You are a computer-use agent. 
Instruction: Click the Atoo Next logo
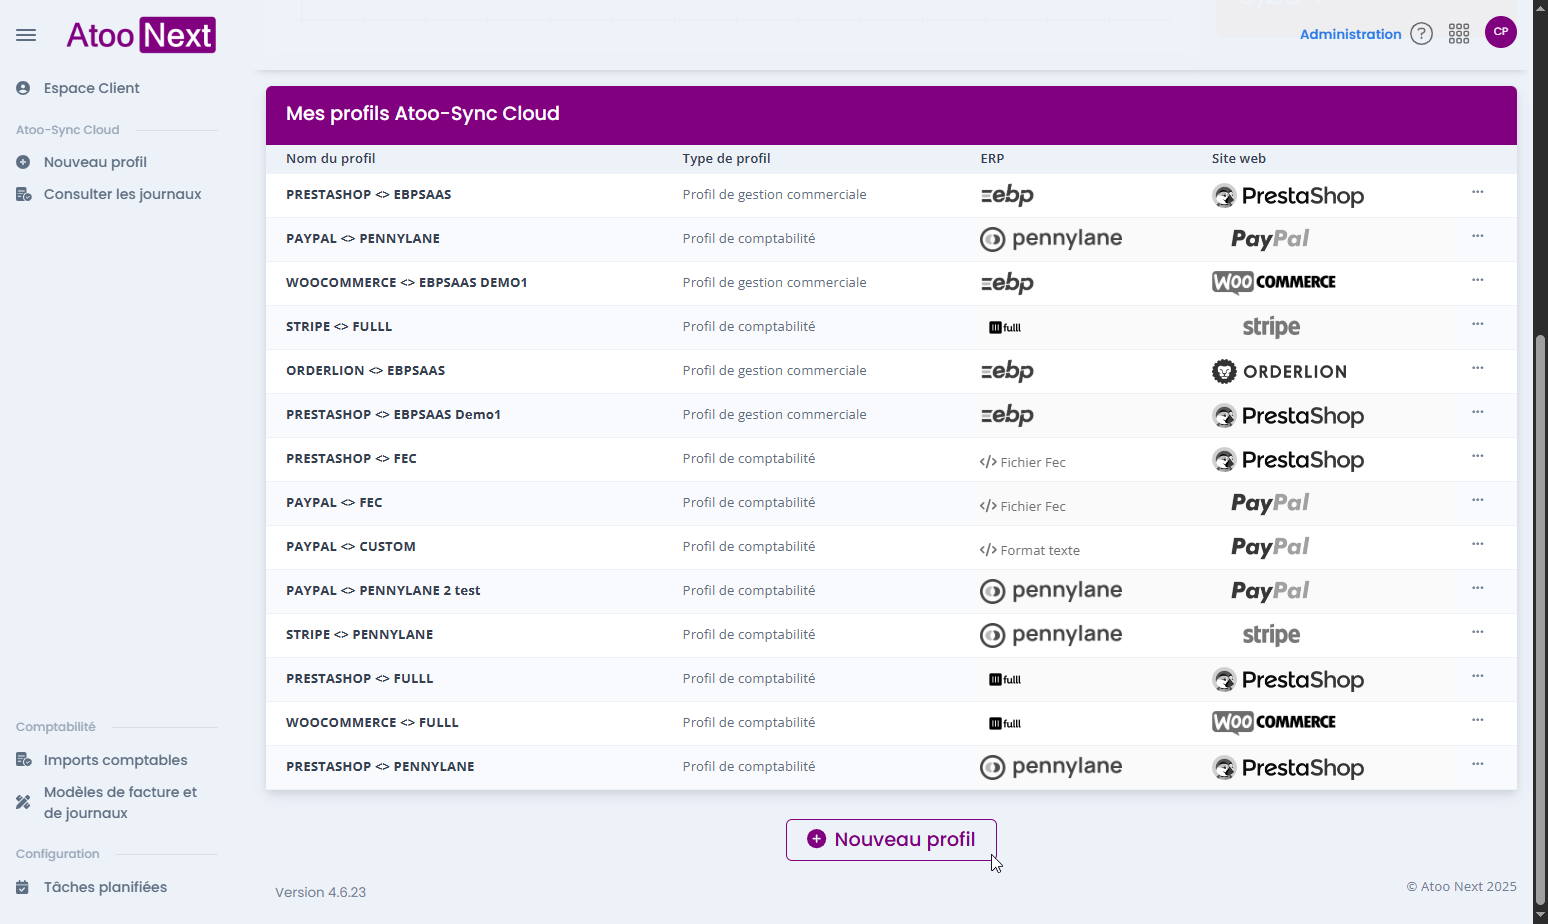pyautogui.click(x=141, y=35)
